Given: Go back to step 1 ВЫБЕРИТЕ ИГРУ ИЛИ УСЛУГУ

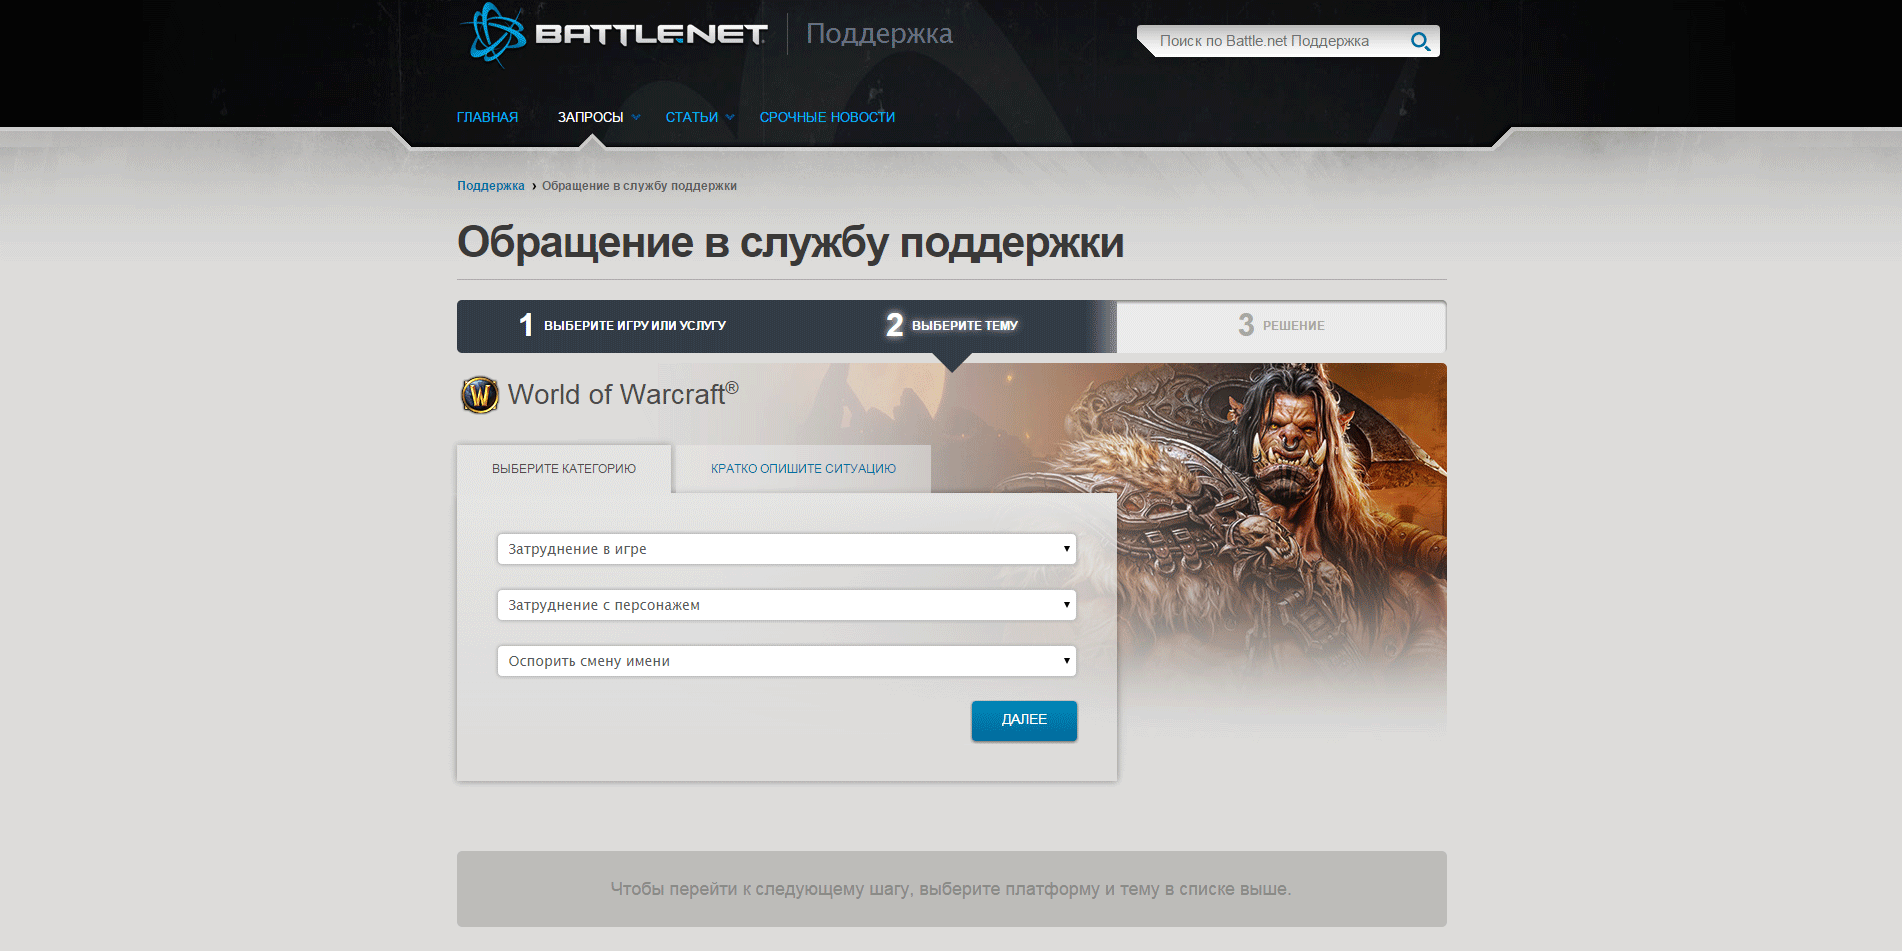Looking at the screenshot, I should (x=622, y=326).
